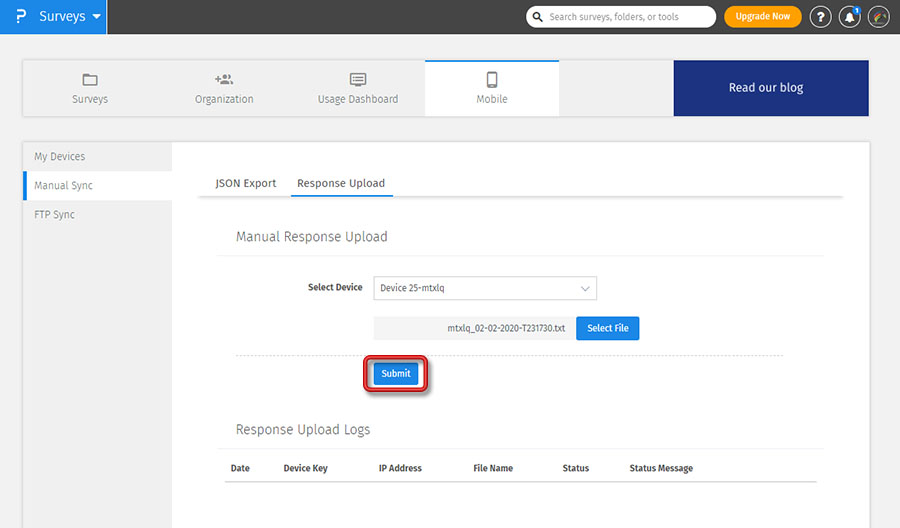Select Manual Sync in sidebar
The image size is (900, 528).
click(x=63, y=185)
